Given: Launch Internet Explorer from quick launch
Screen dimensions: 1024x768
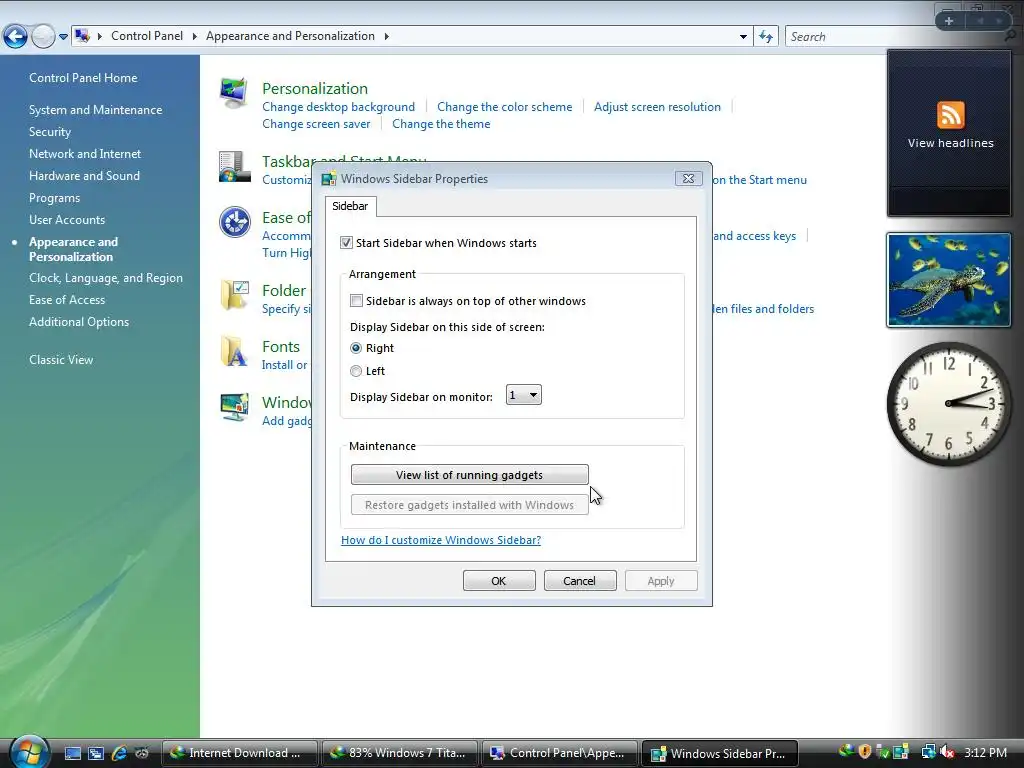Looking at the screenshot, I should (119, 754).
